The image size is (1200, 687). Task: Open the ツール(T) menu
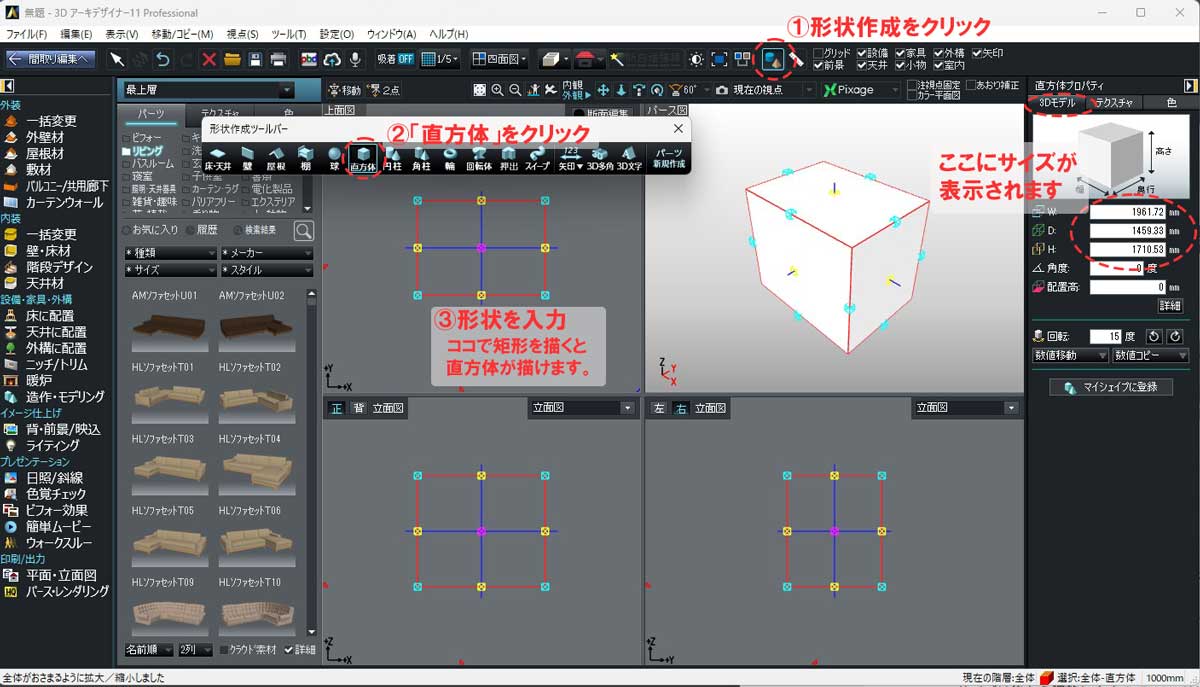click(x=289, y=35)
